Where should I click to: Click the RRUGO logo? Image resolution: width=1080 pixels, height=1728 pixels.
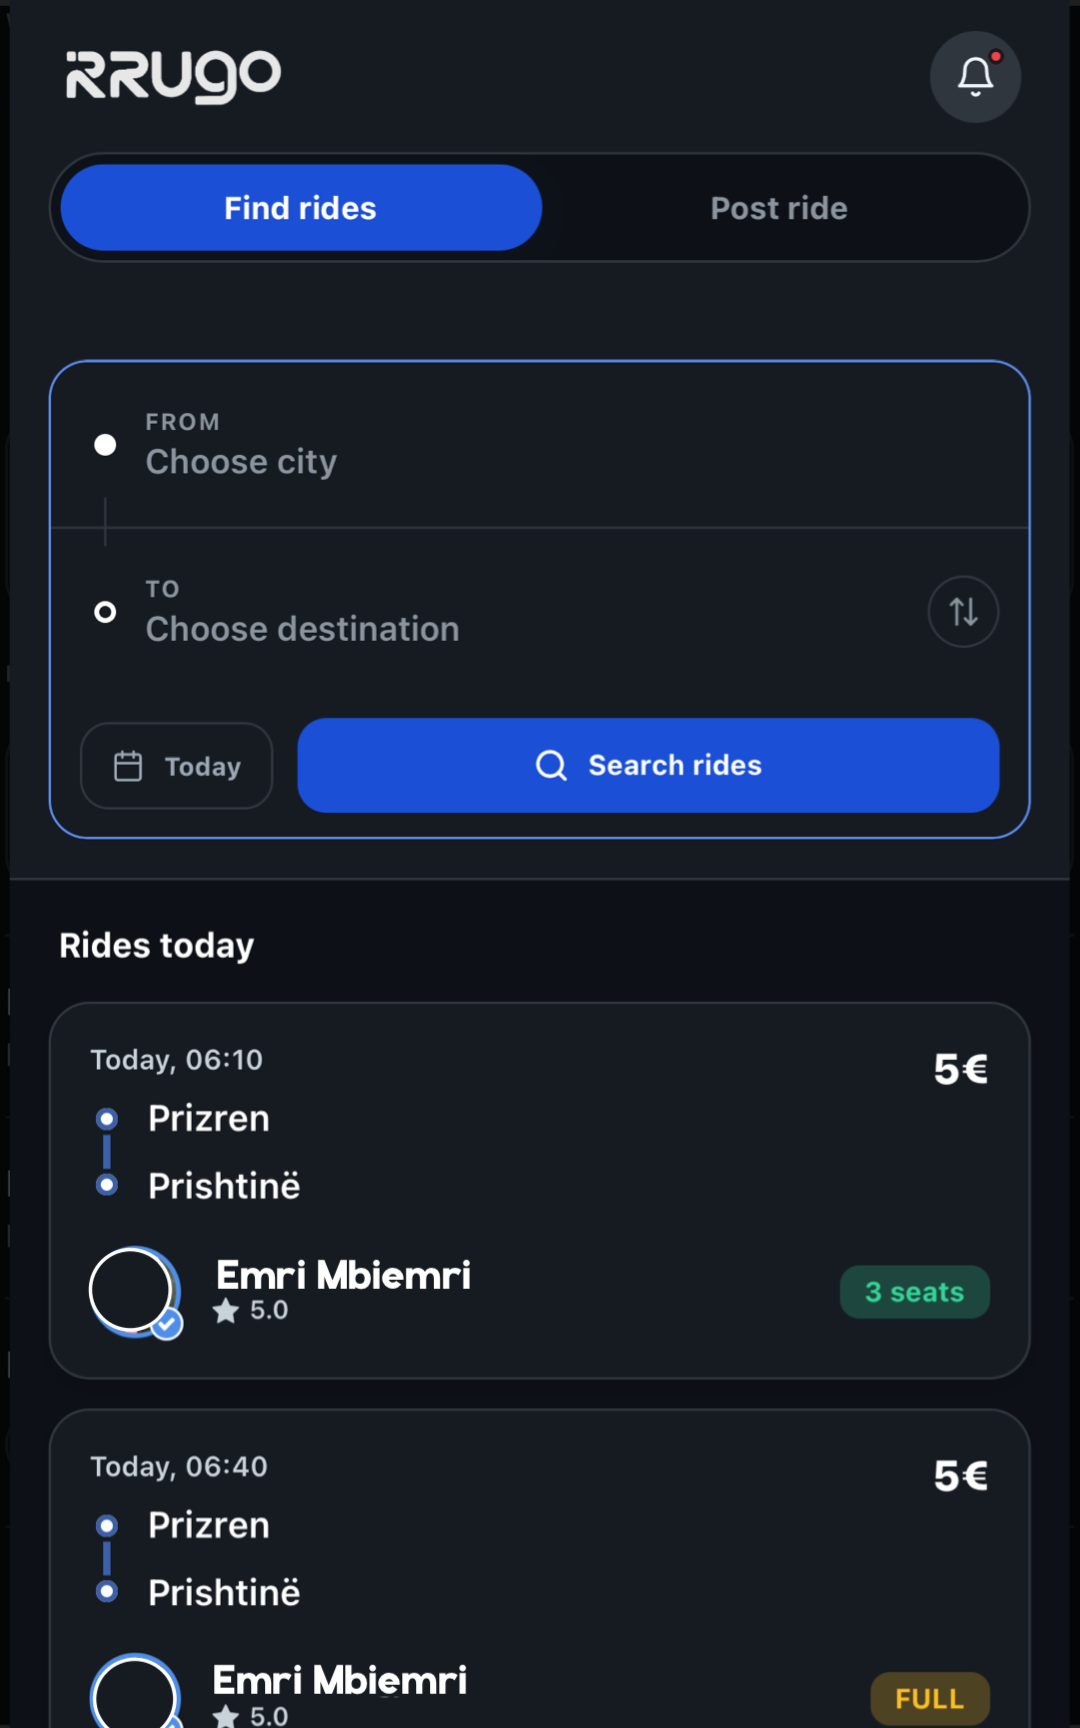click(173, 76)
